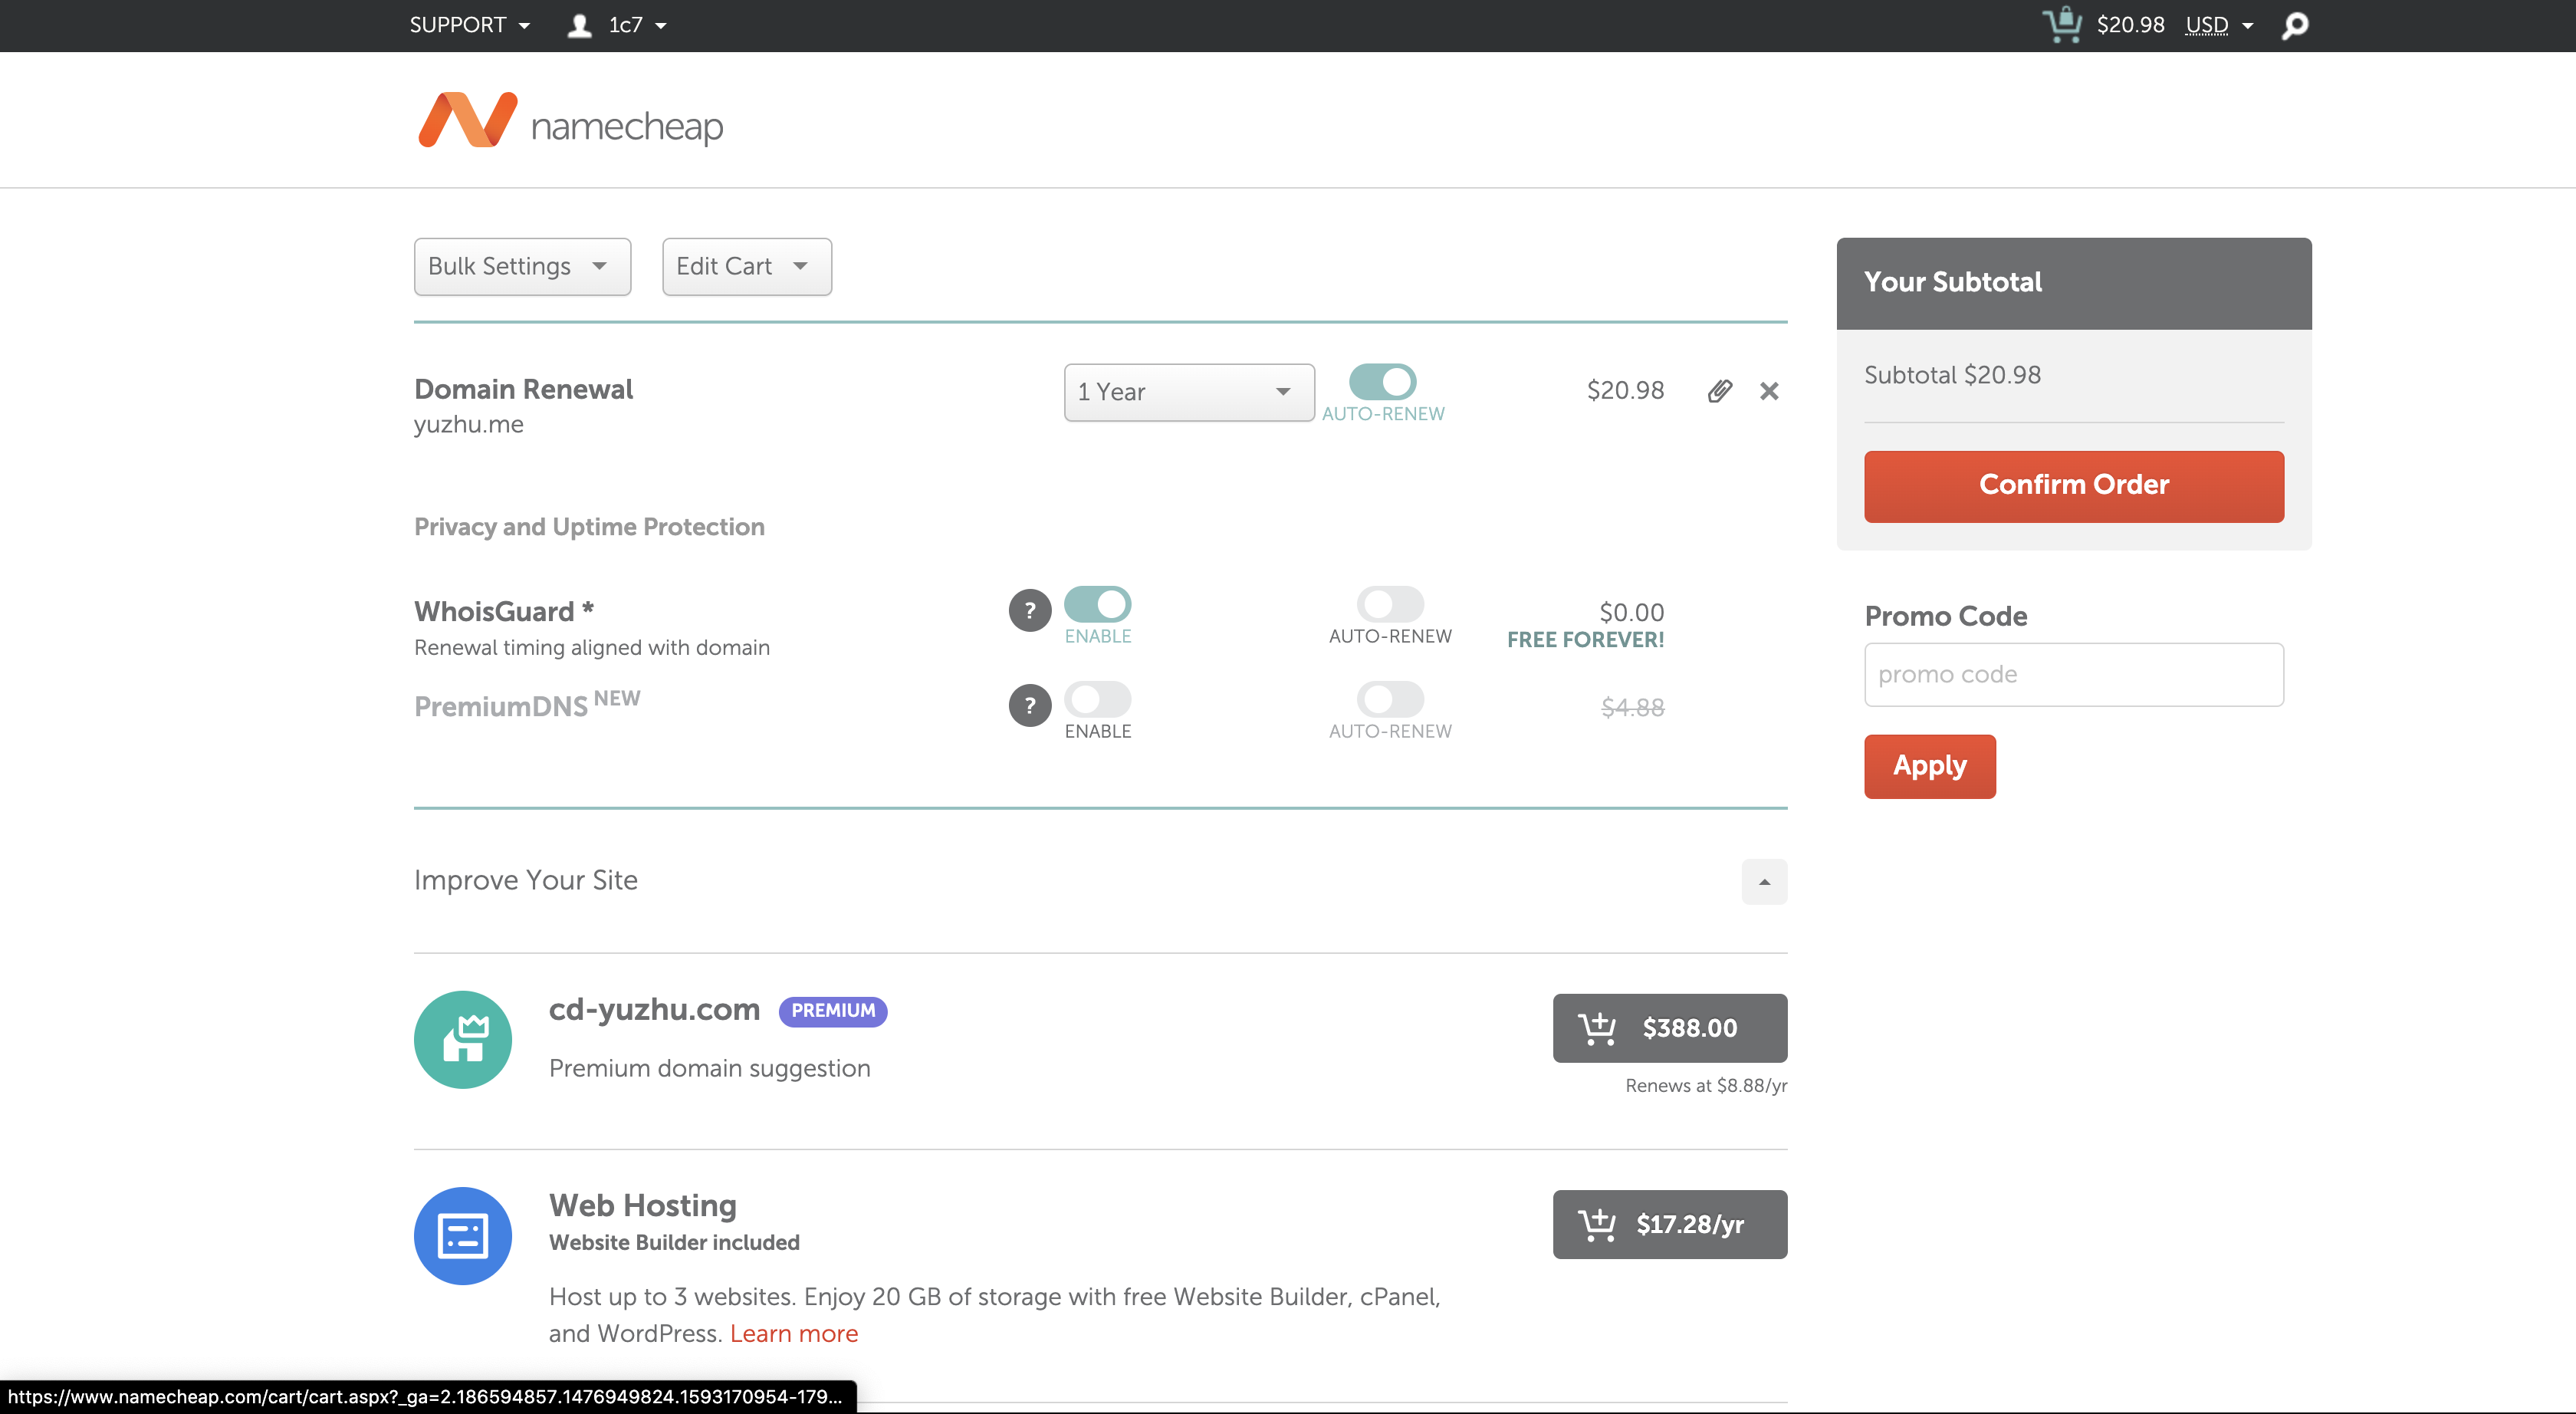Click WhoisGuard help question mark icon
This screenshot has height=1414, width=2576.
tap(1029, 610)
